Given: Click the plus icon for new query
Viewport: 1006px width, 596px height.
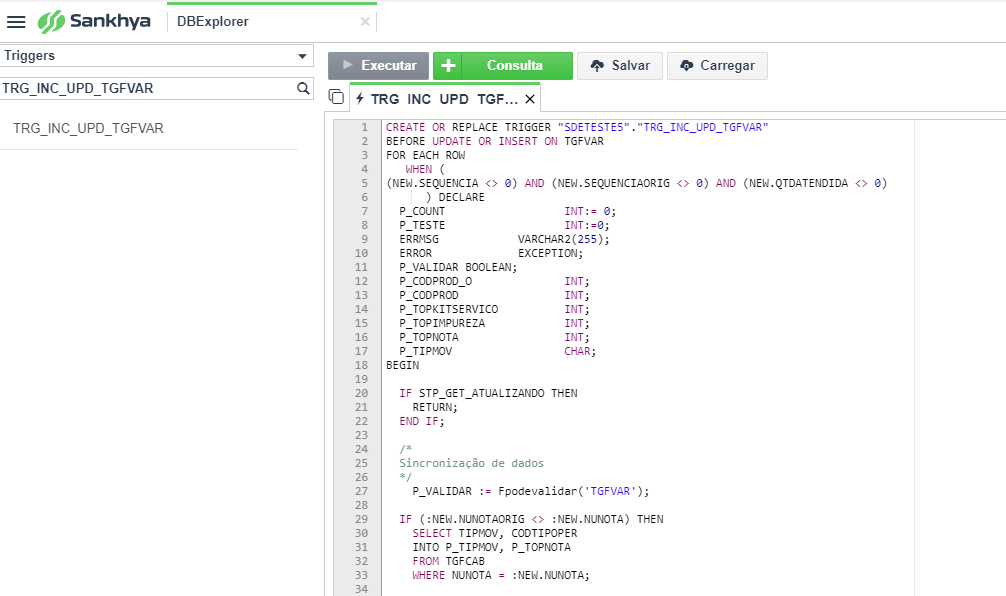Looking at the screenshot, I should coord(448,65).
